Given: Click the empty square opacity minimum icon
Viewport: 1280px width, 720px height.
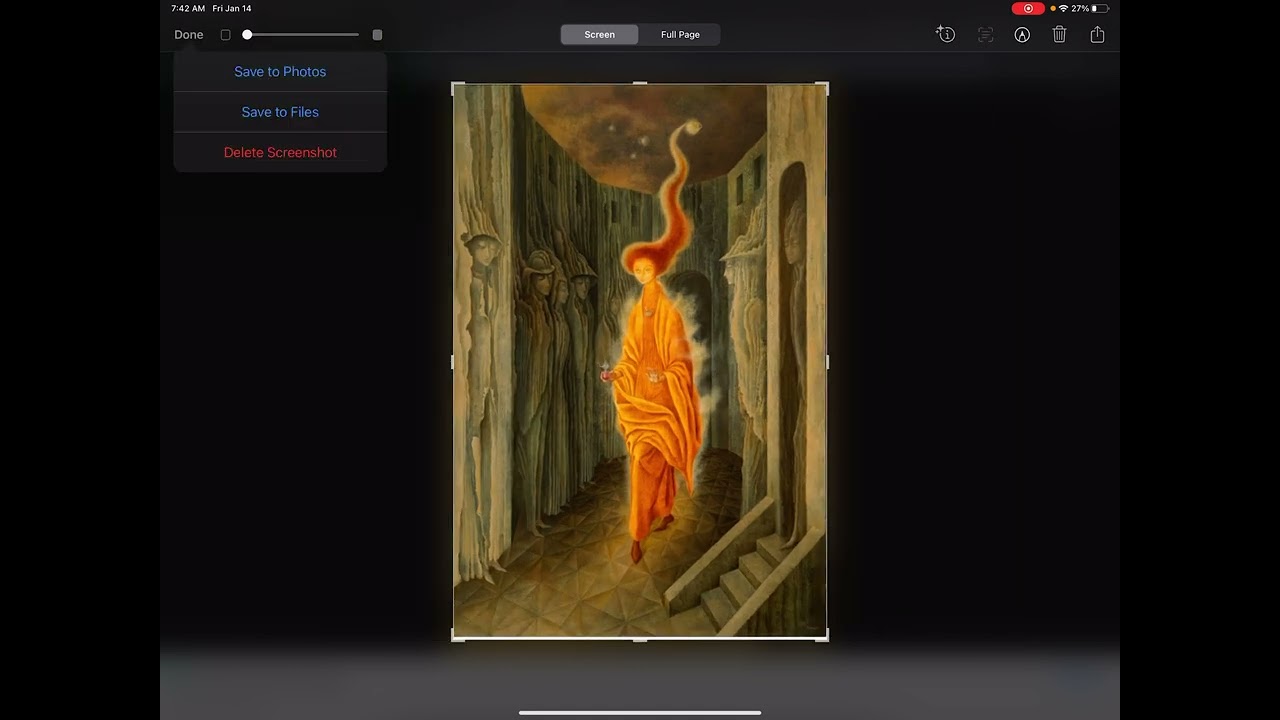Looking at the screenshot, I should coord(225,34).
